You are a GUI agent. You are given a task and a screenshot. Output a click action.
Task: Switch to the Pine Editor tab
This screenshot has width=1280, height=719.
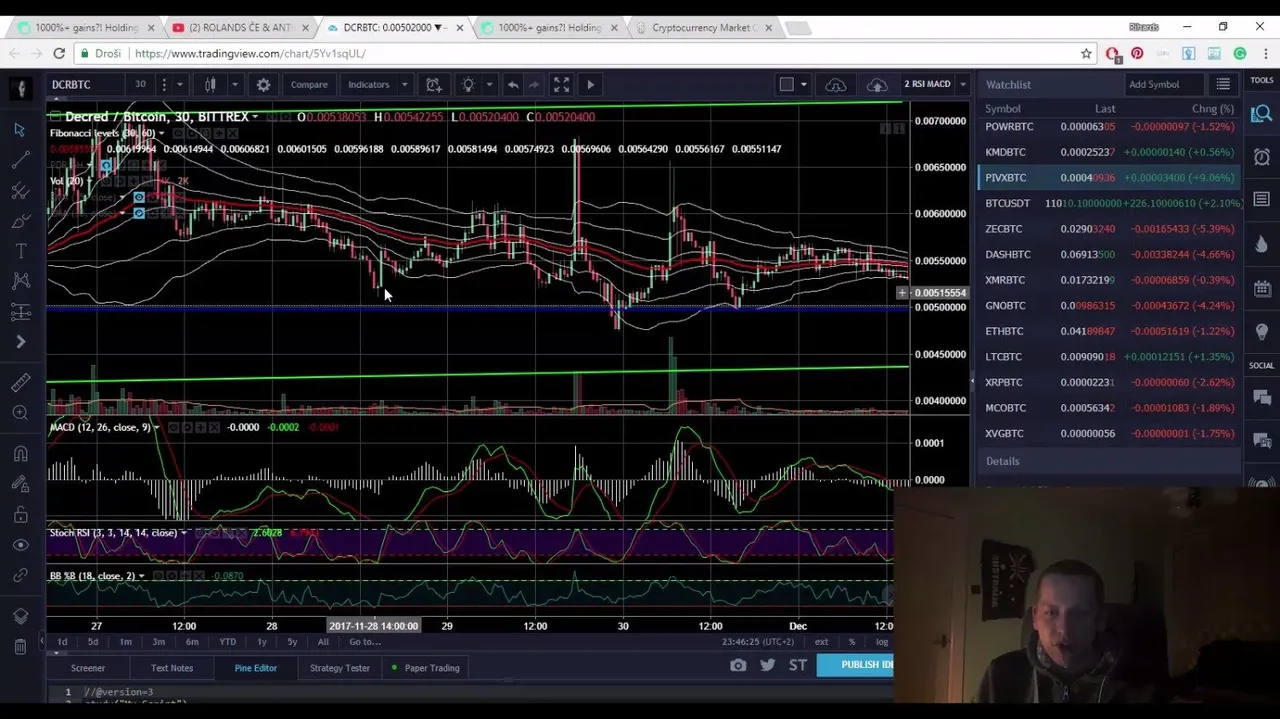pos(256,668)
